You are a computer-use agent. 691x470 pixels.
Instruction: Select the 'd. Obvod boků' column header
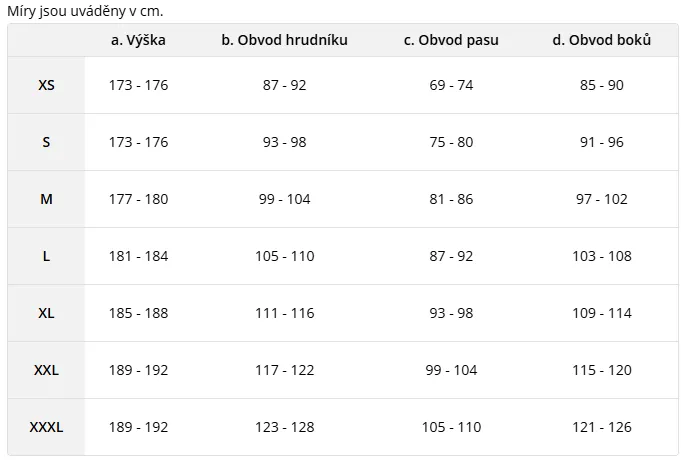click(x=601, y=41)
